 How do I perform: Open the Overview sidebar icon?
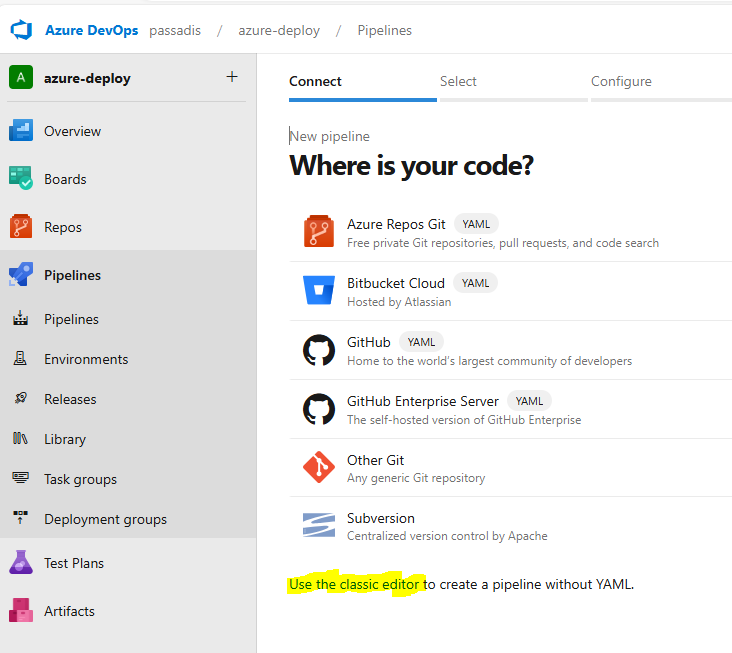pyautogui.click(x=21, y=131)
